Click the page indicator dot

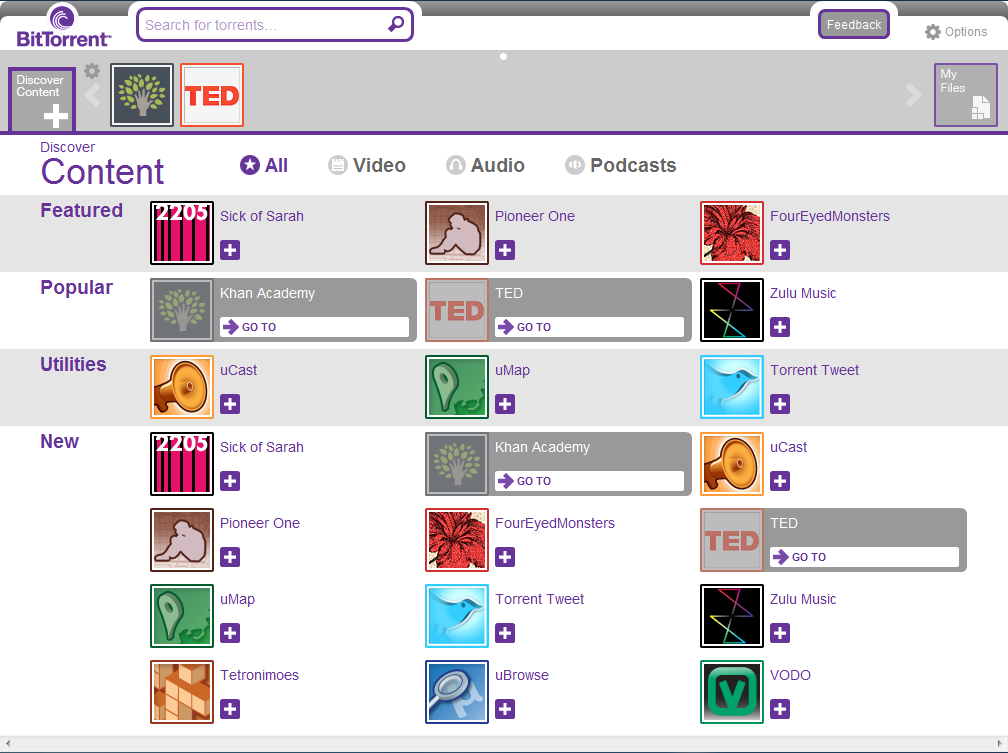pyautogui.click(x=503, y=57)
